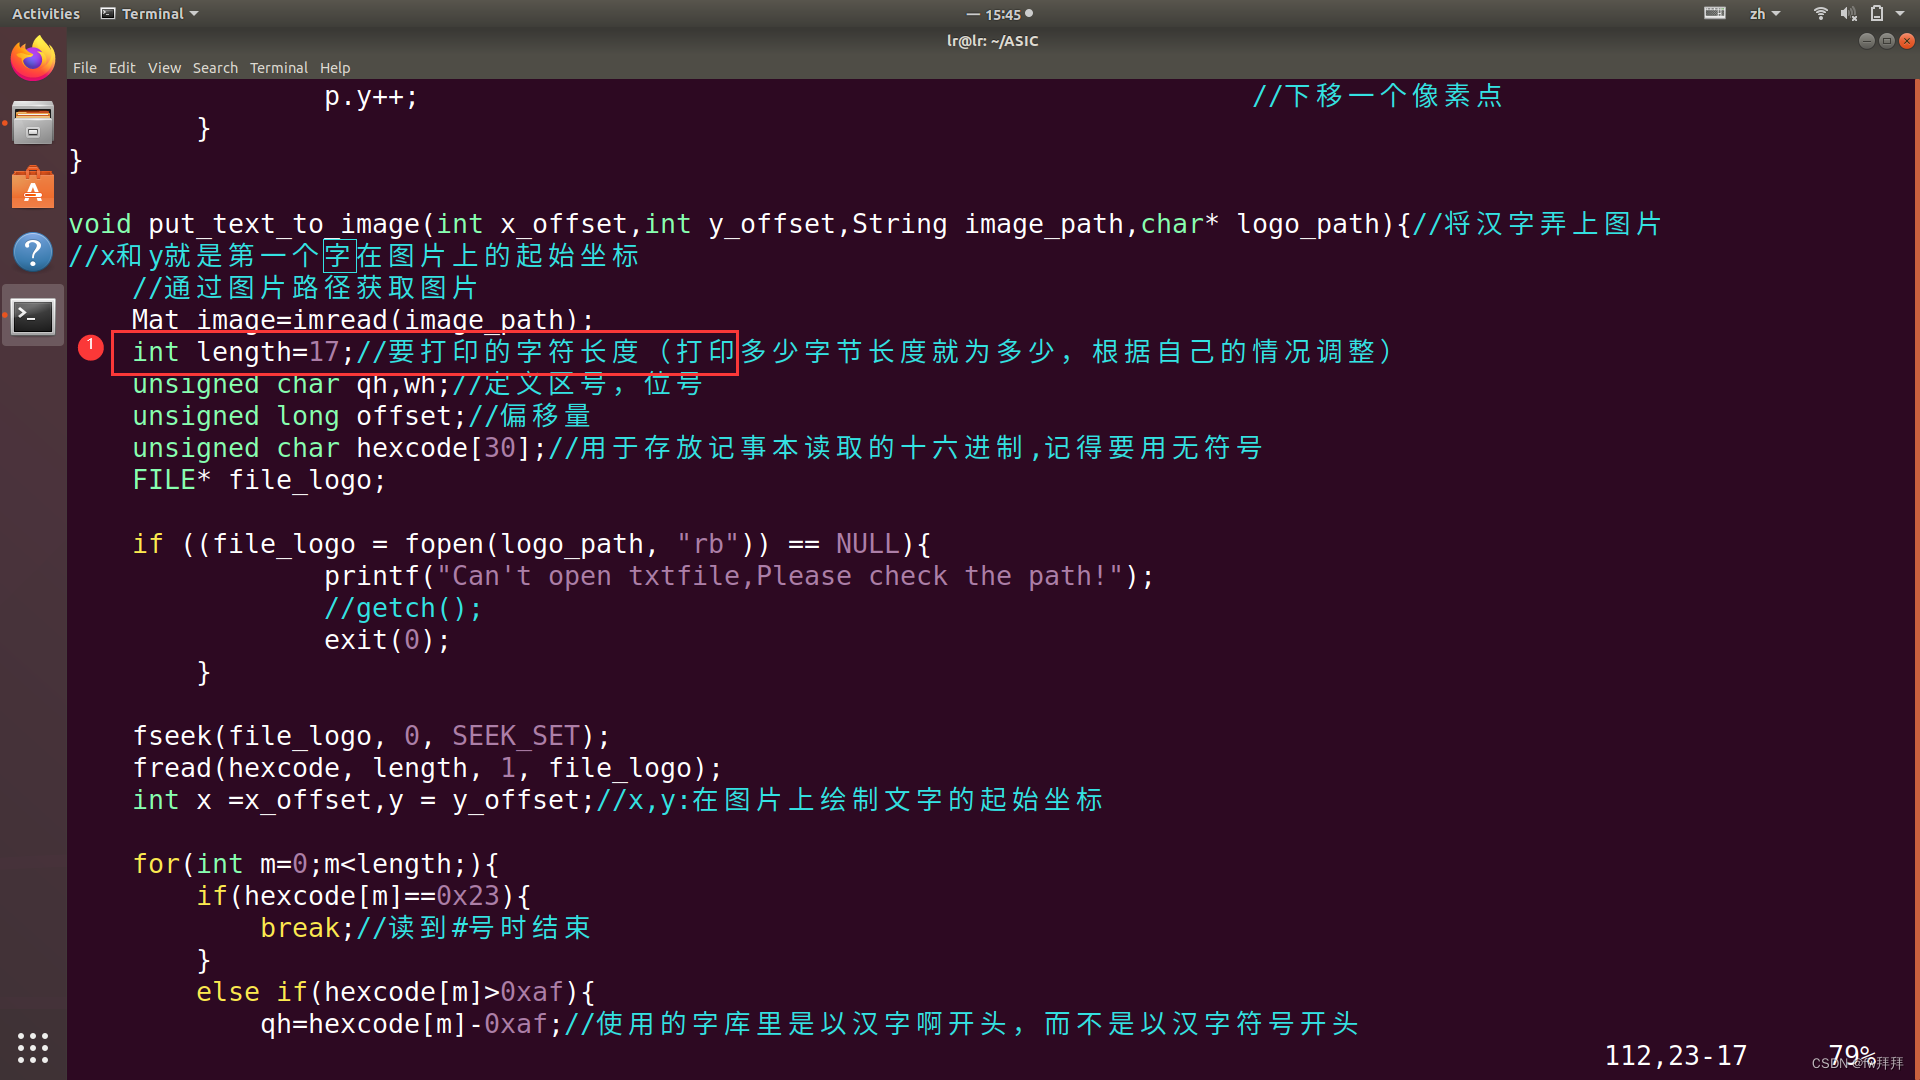This screenshot has height=1080, width=1920.
Task: Click the Activities button
Action: point(46,14)
